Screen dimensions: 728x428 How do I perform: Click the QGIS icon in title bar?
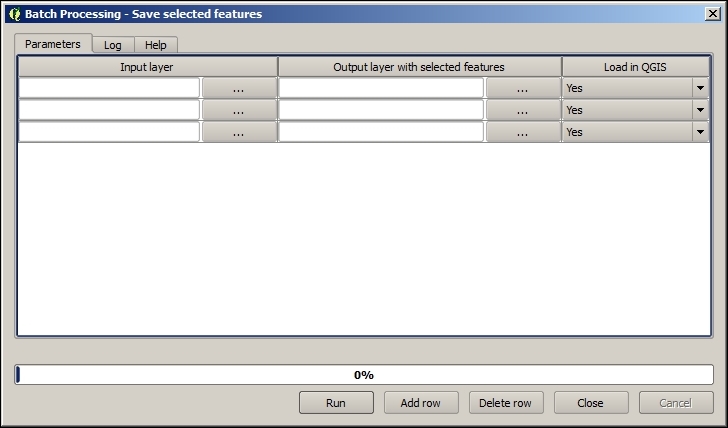click(x=15, y=14)
